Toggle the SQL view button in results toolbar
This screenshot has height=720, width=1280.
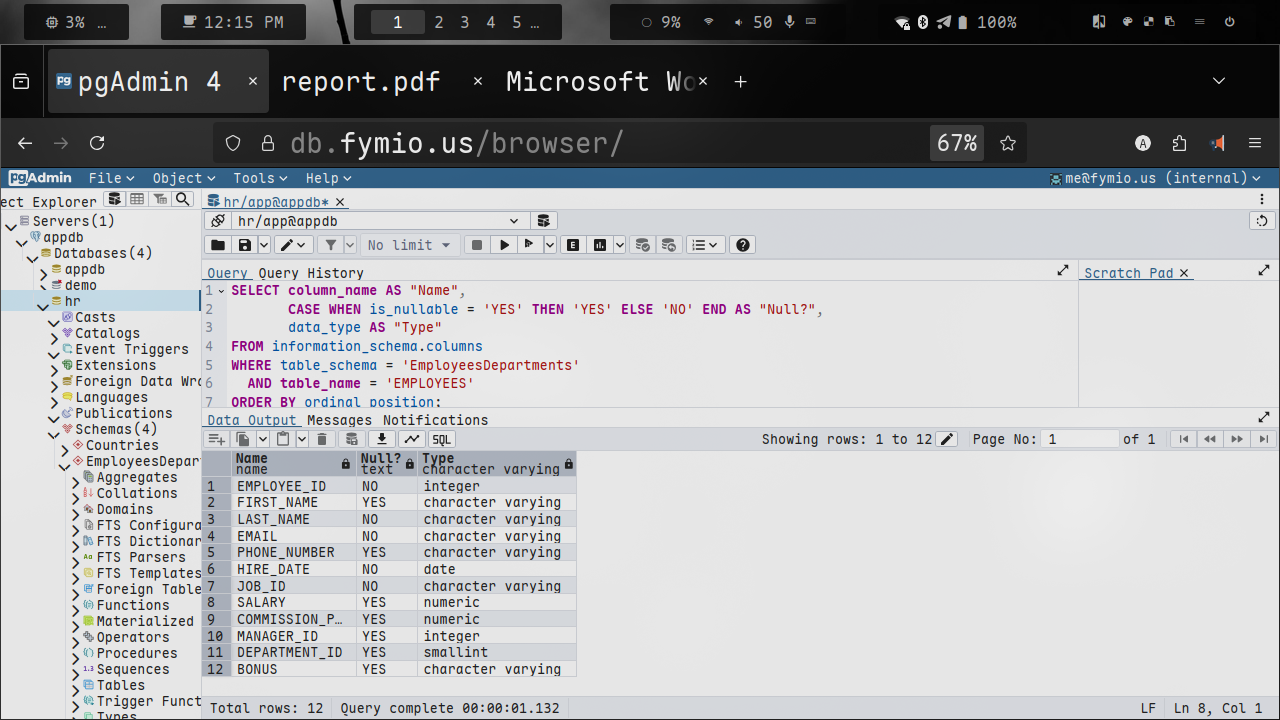[441, 439]
